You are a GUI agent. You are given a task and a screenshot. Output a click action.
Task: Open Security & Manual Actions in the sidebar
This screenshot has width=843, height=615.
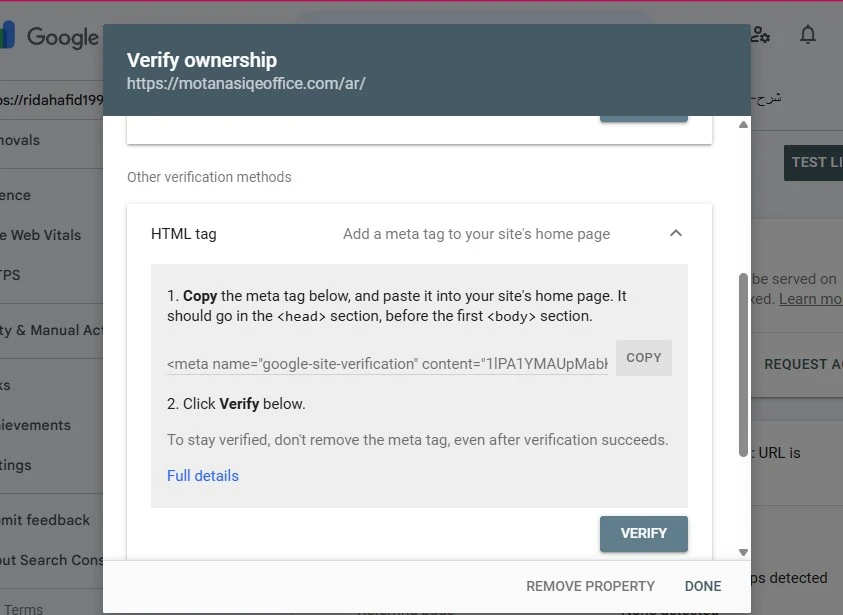tap(52, 330)
